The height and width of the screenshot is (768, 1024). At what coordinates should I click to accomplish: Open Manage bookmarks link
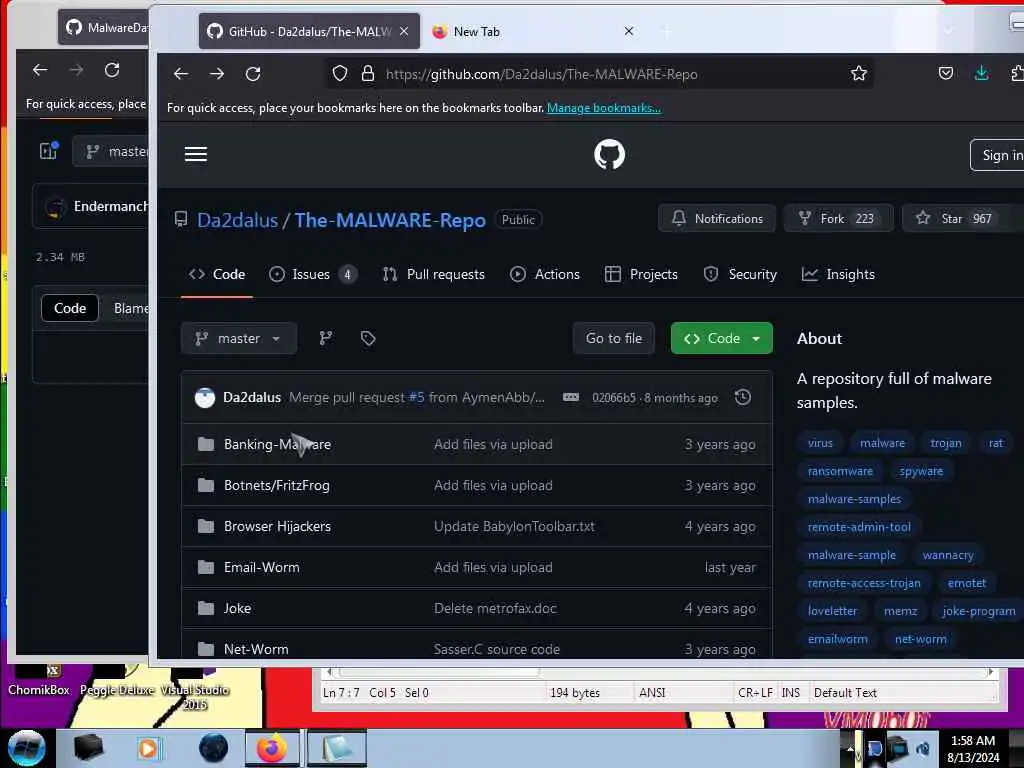click(603, 108)
